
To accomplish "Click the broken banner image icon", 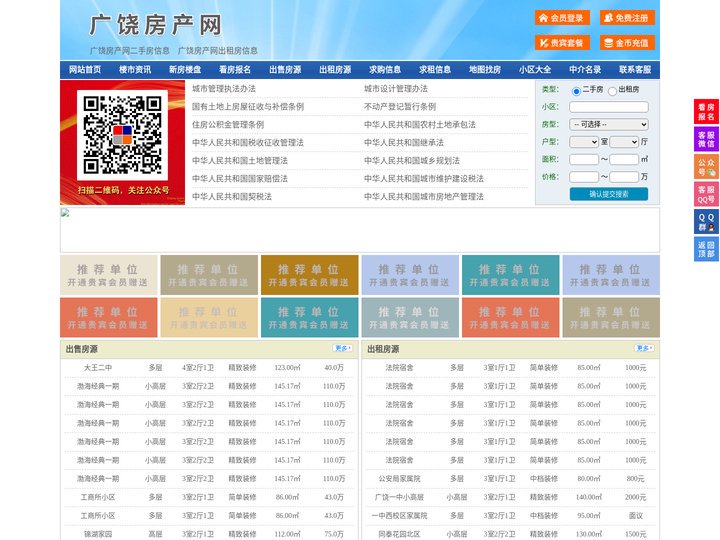I will coord(65,213).
